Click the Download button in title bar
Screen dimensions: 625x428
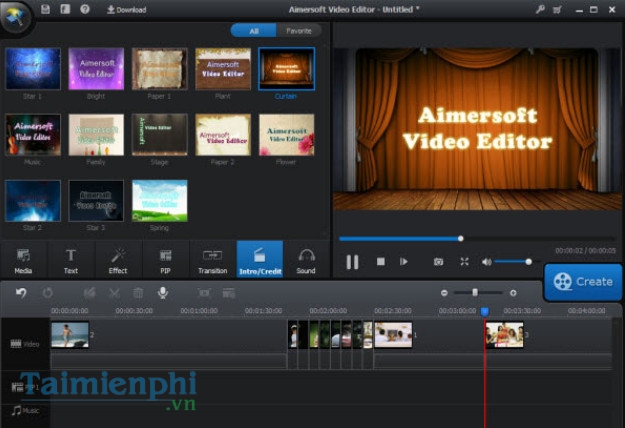(x=126, y=10)
